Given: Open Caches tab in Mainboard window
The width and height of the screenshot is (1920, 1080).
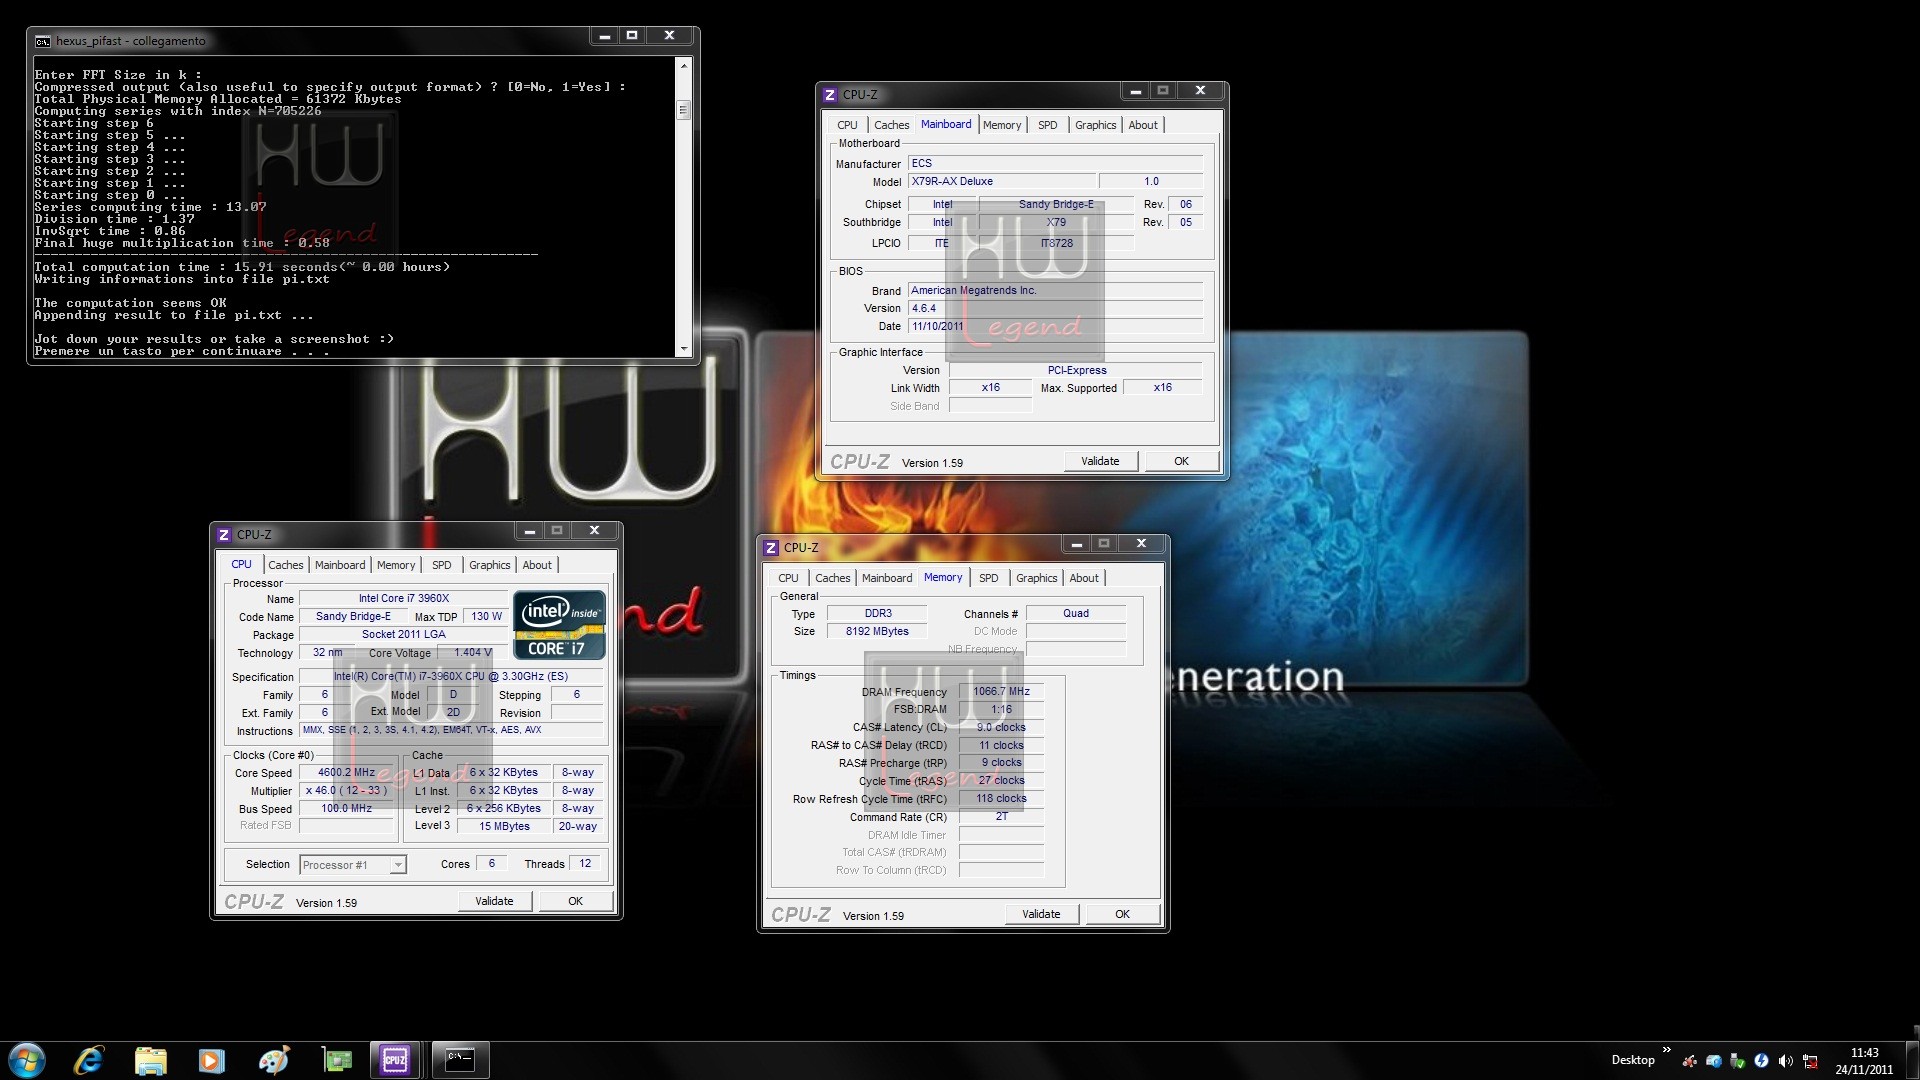Looking at the screenshot, I should coord(891,125).
